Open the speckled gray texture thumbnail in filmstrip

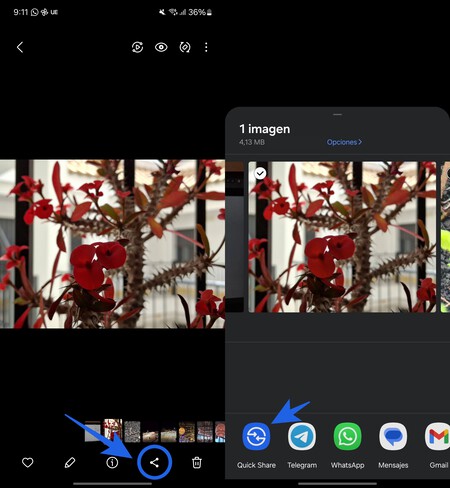(x=132, y=431)
